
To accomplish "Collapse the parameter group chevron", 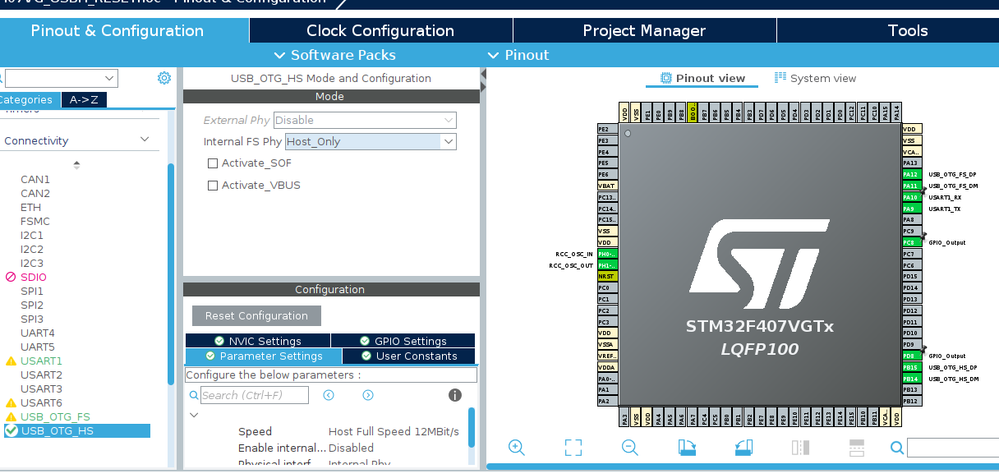I will [194, 415].
